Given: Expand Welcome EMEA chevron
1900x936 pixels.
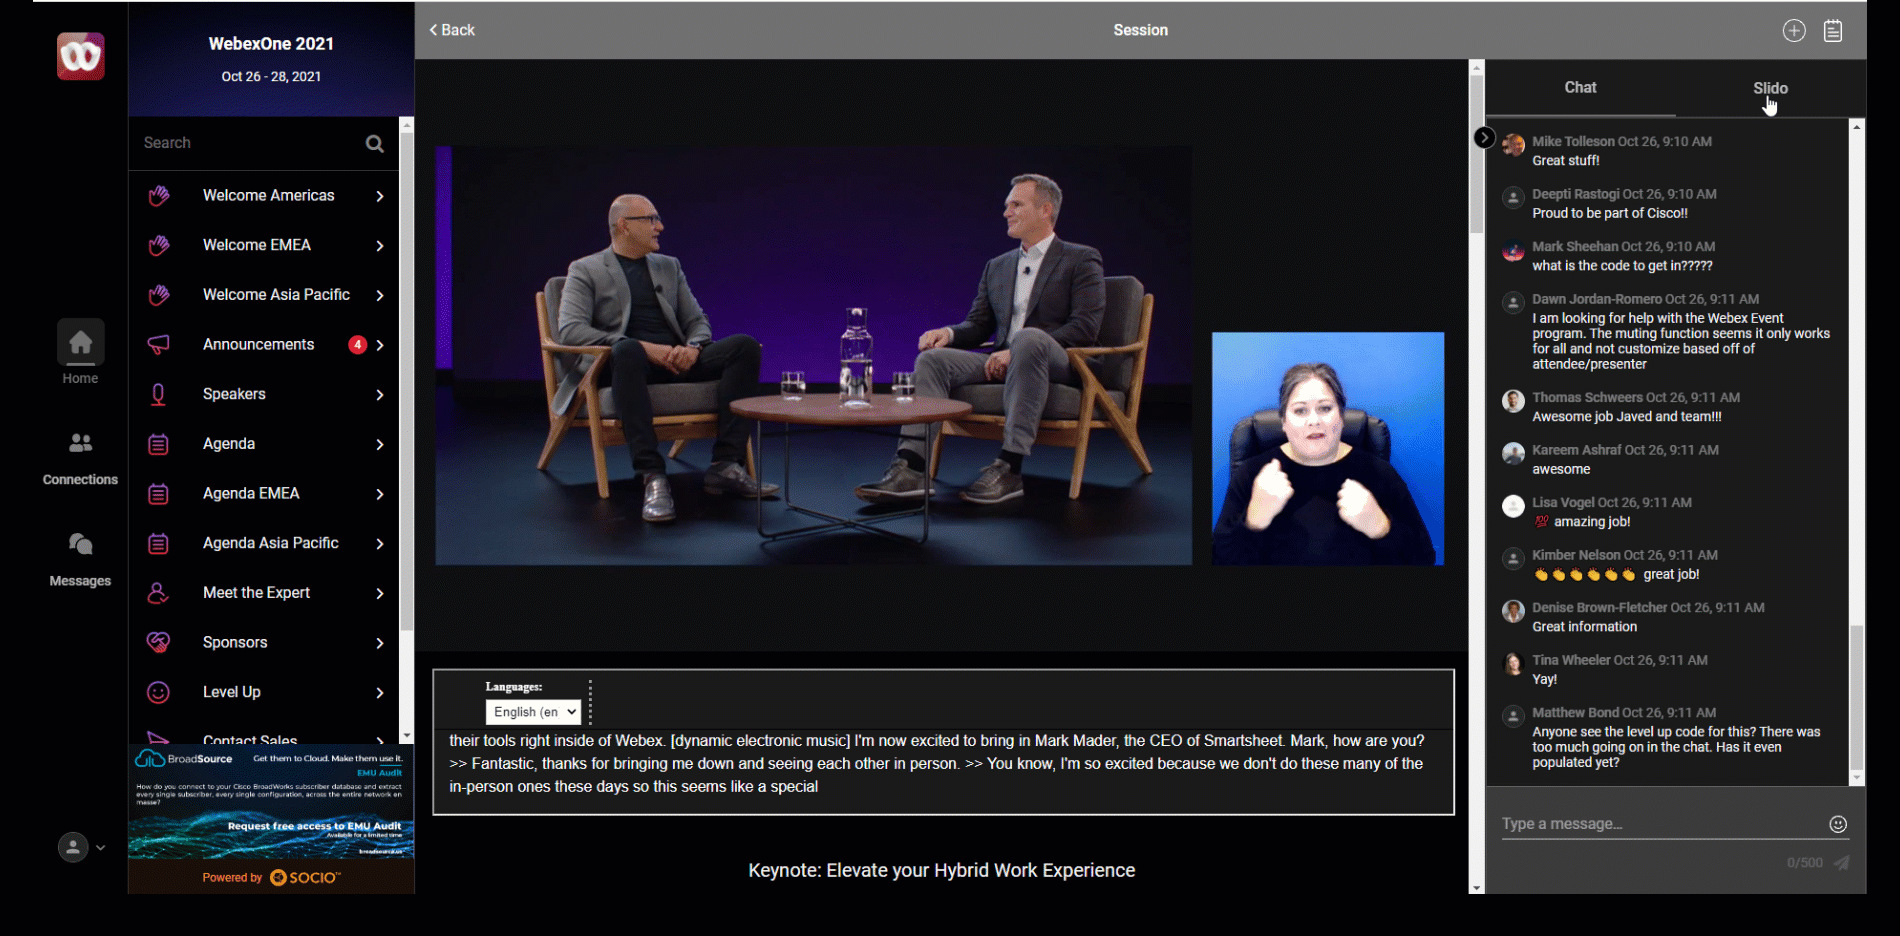Looking at the screenshot, I should click(x=380, y=245).
